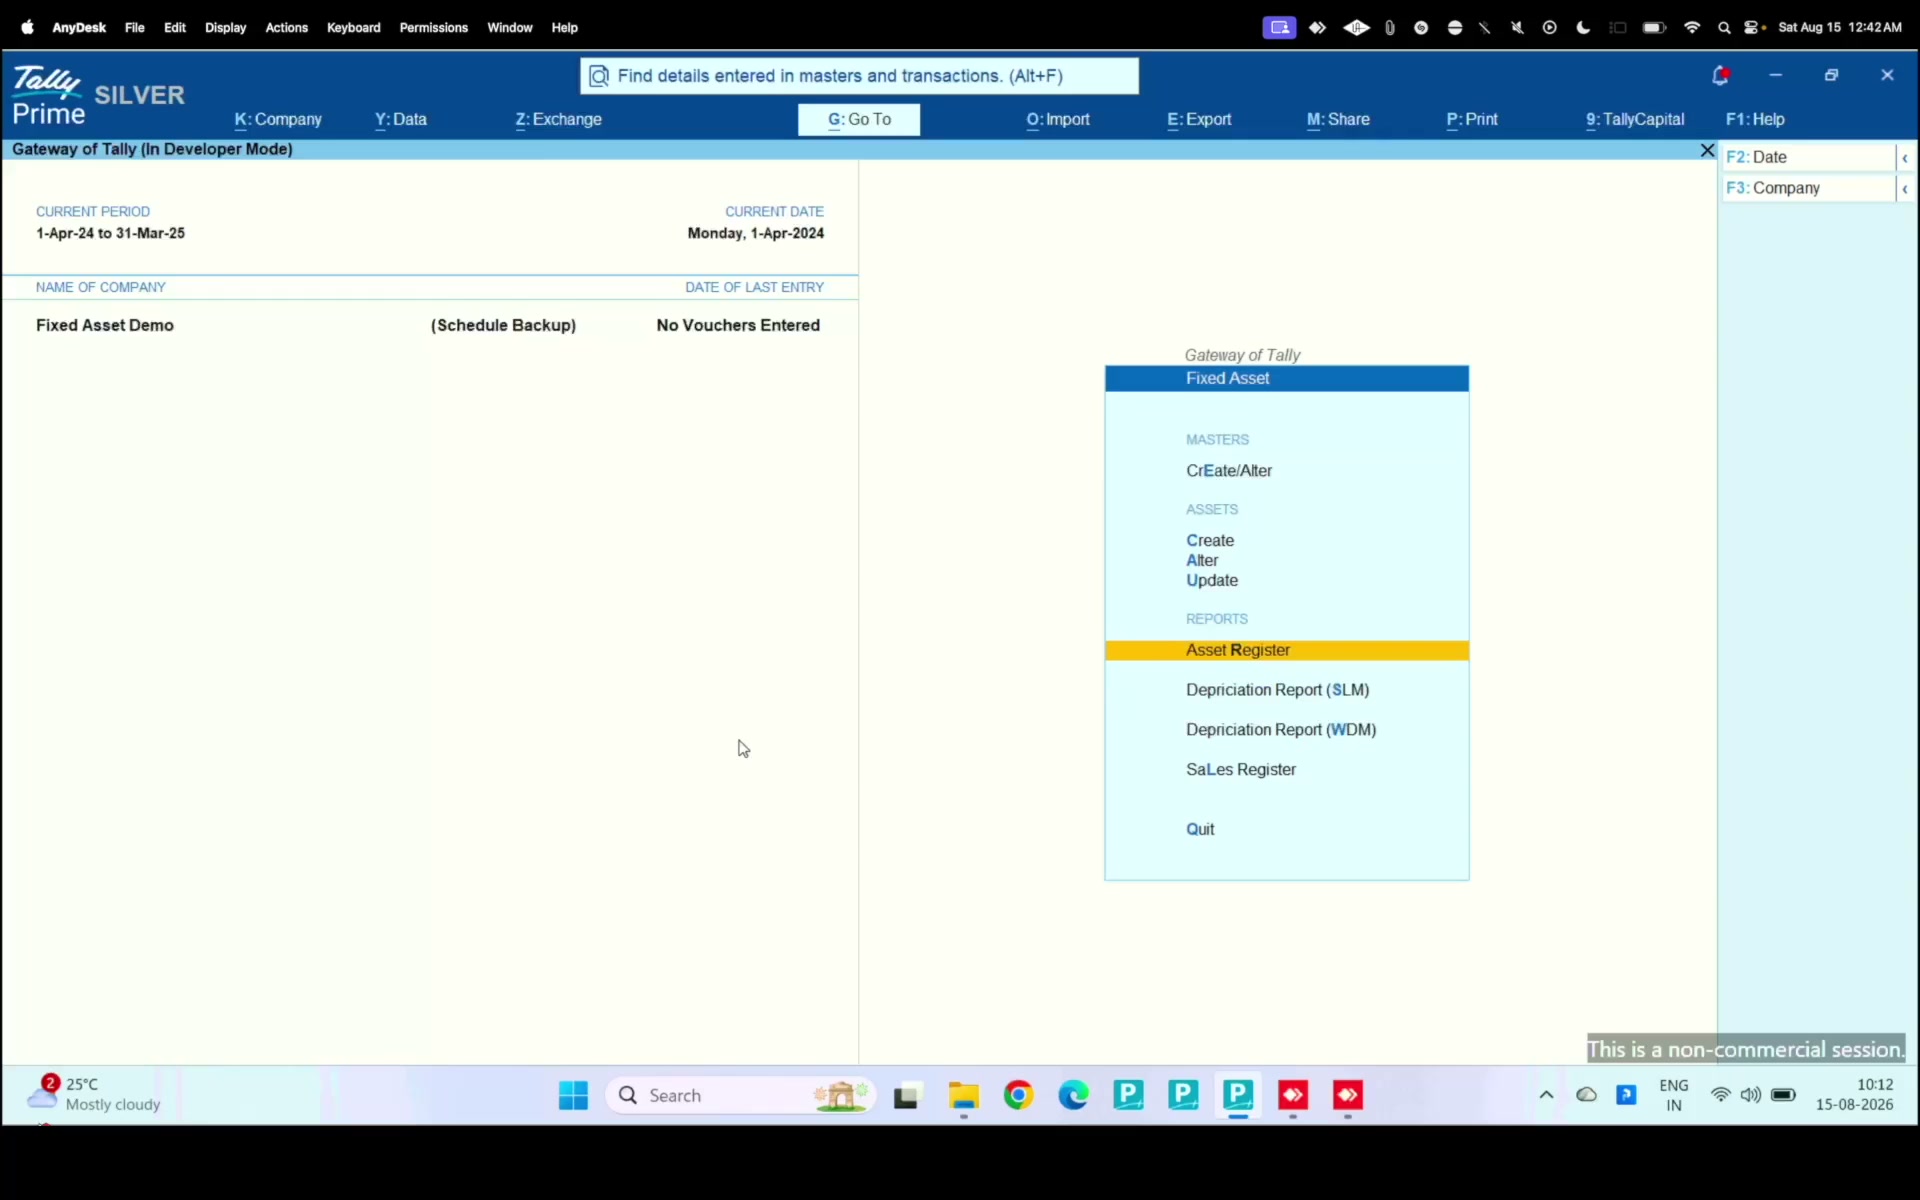Screen dimensions: 1920x1200
Task: Click the AnyDesk screen icon in macOS menu bar
Action: pyautogui.click(x=1279, y=28)
